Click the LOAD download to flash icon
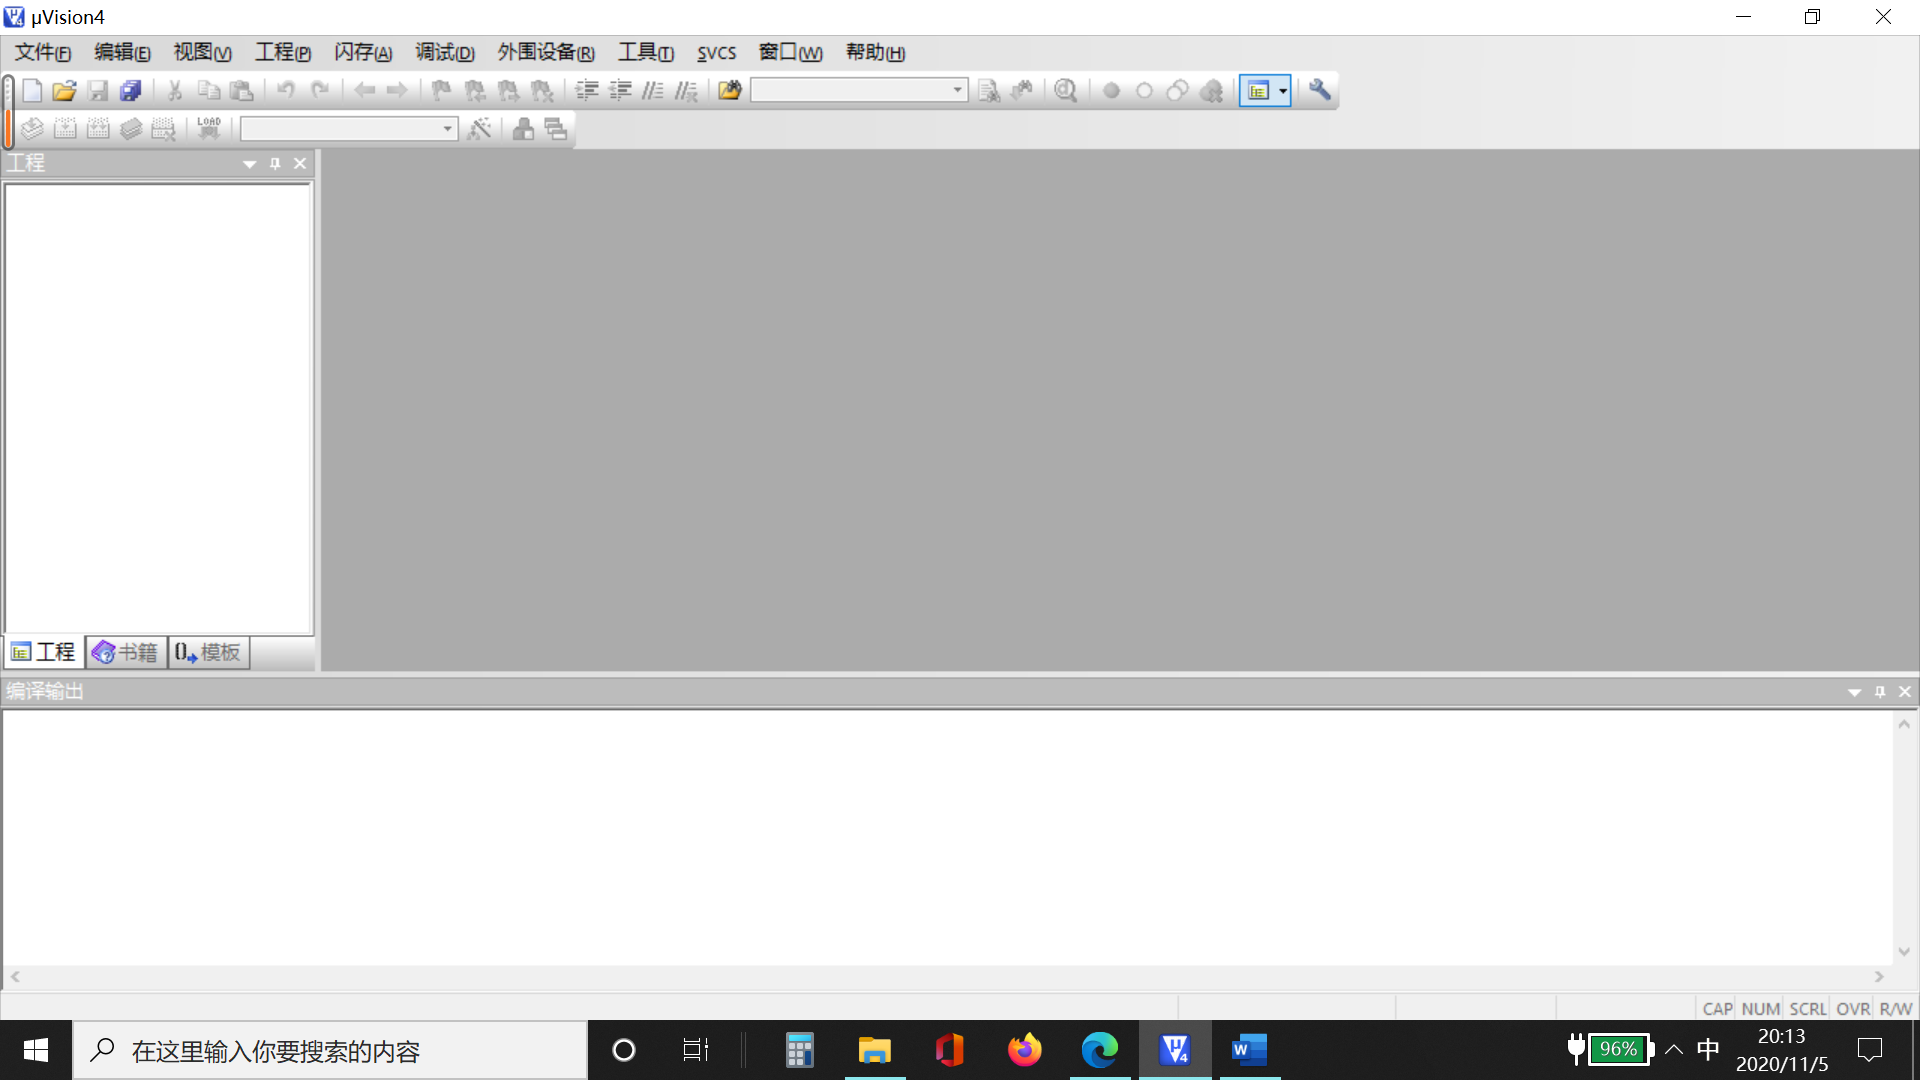The image size is (1920, 1080). coord(209,128)
